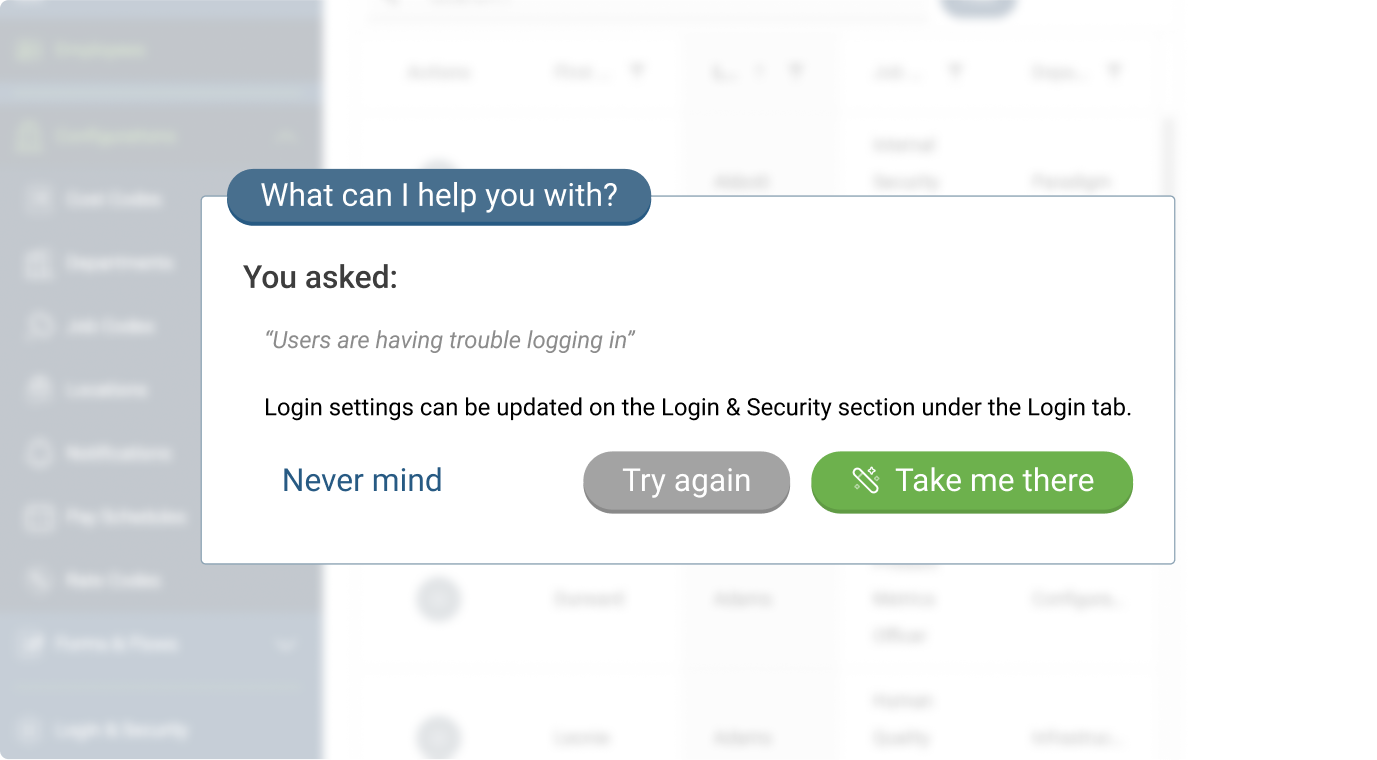Click the wand icon on Take me there
The width and height of the screenshot is (1377, 760).
click(865, 480)
